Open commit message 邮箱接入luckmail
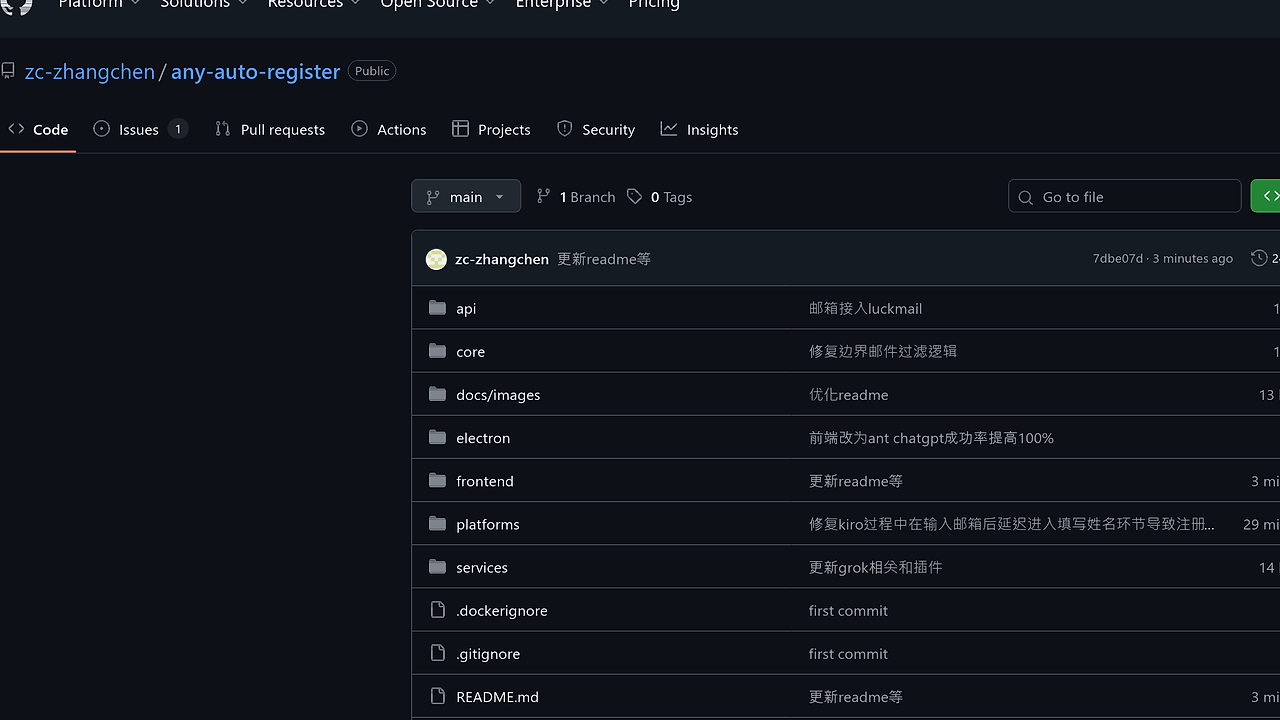 (865, 308)
